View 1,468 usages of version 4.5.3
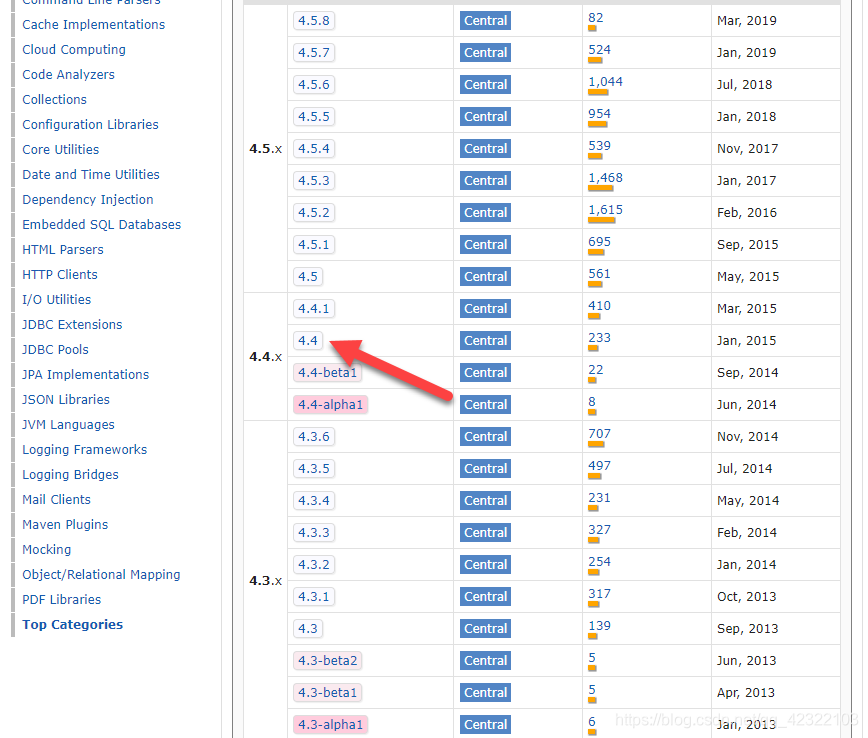This screenshot has width=868, height=738. [605, 178]
